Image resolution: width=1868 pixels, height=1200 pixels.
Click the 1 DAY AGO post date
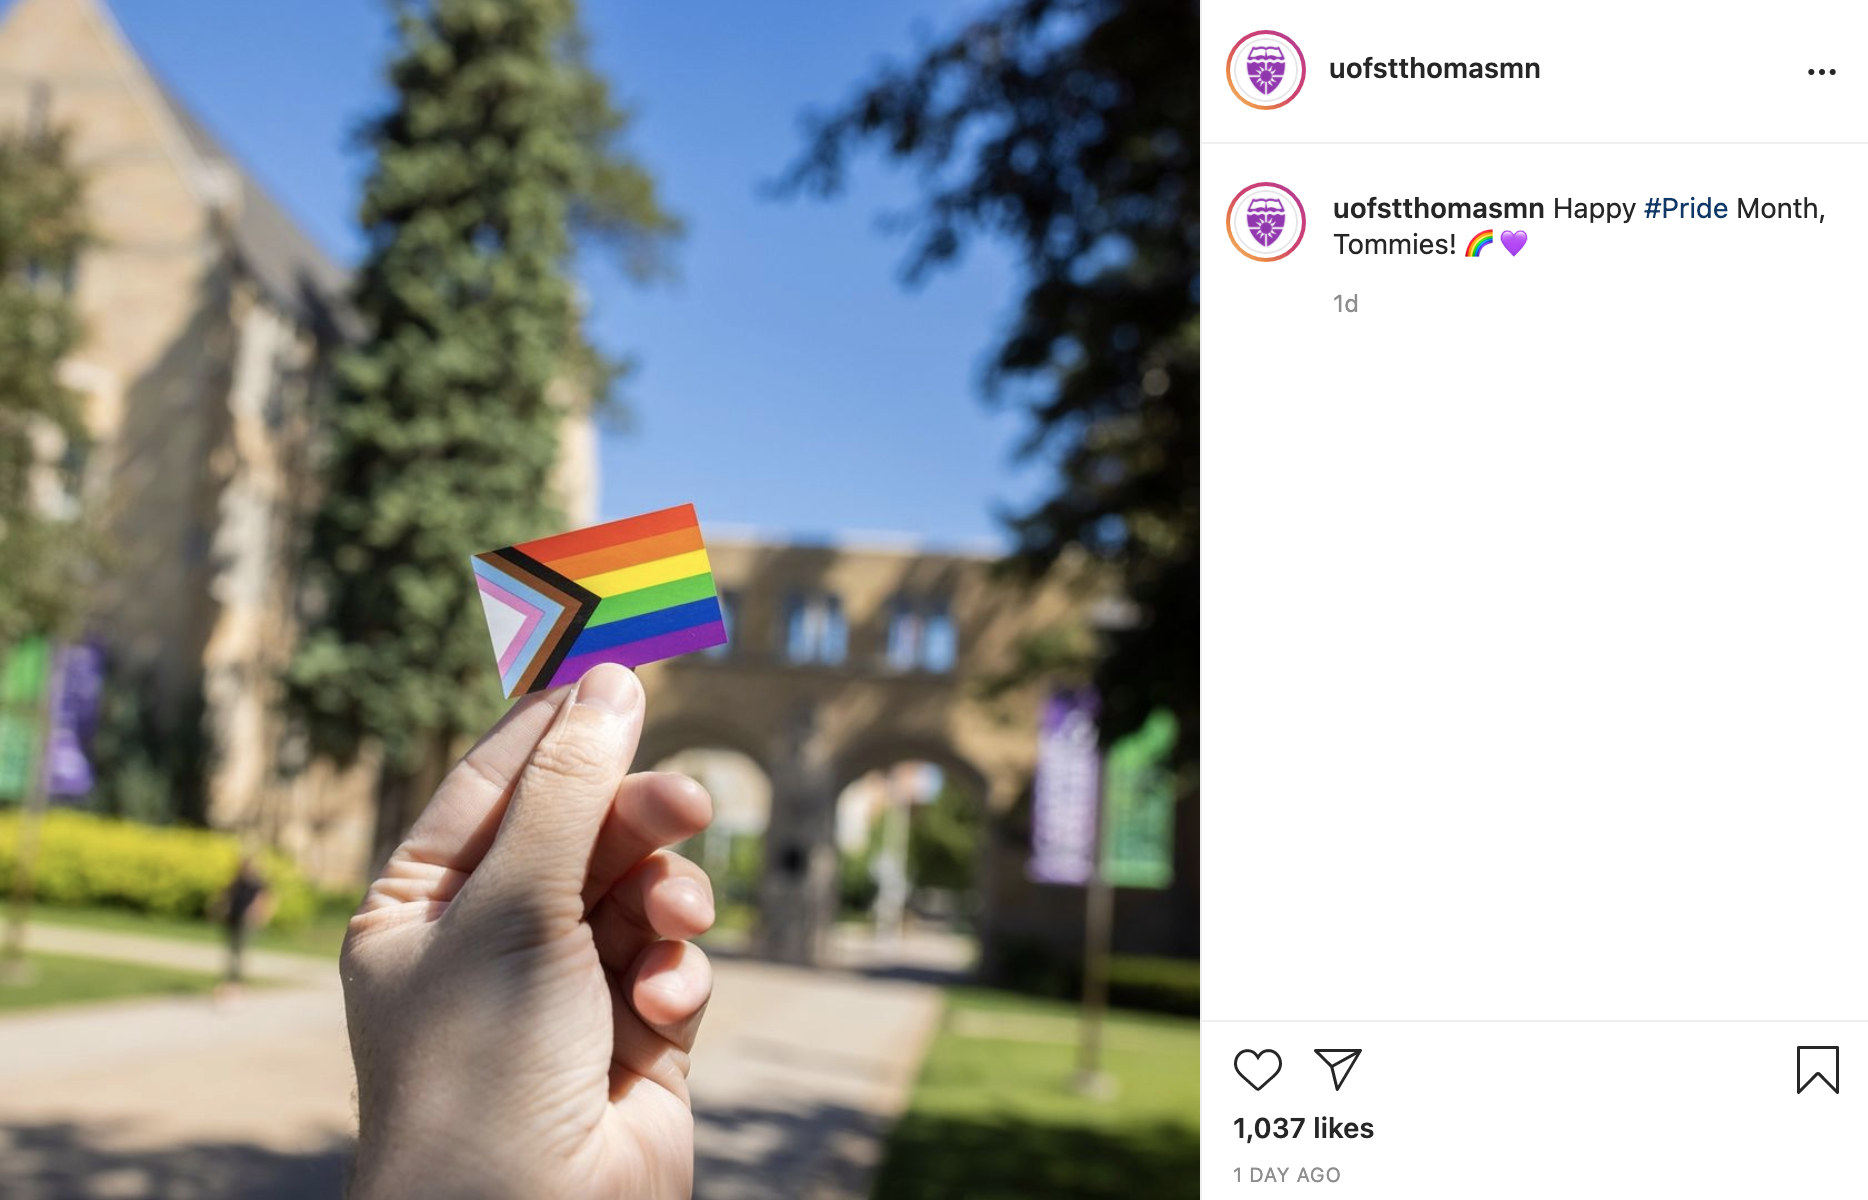(1286, 1175)
